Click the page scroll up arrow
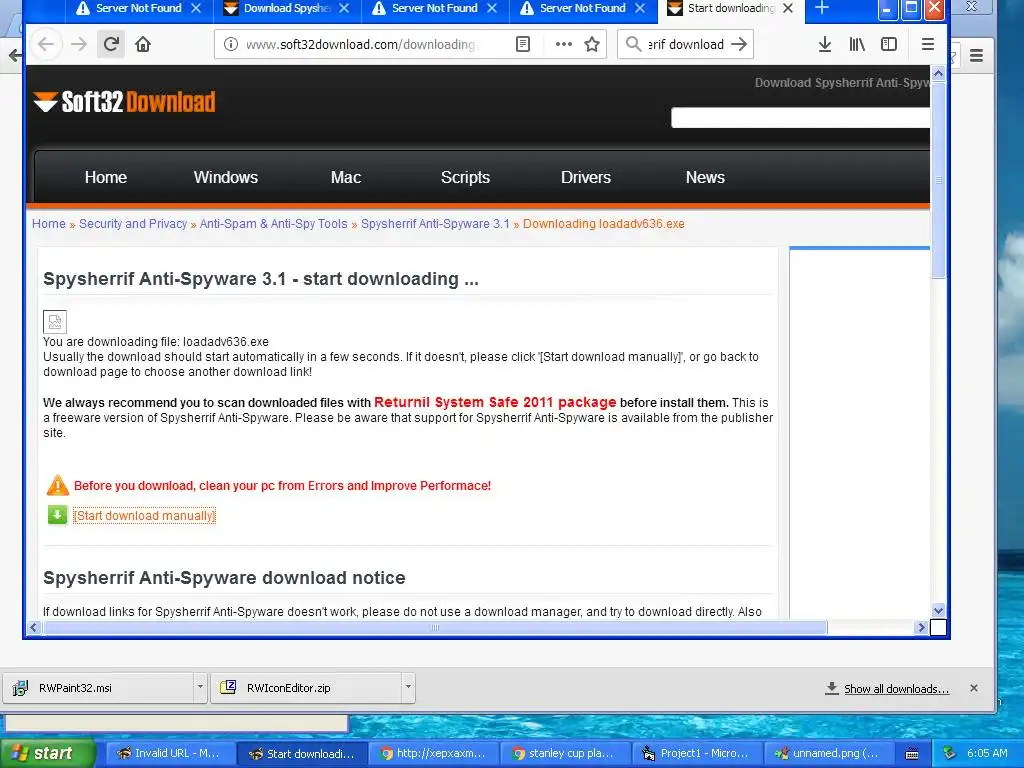 click(938, 74)
